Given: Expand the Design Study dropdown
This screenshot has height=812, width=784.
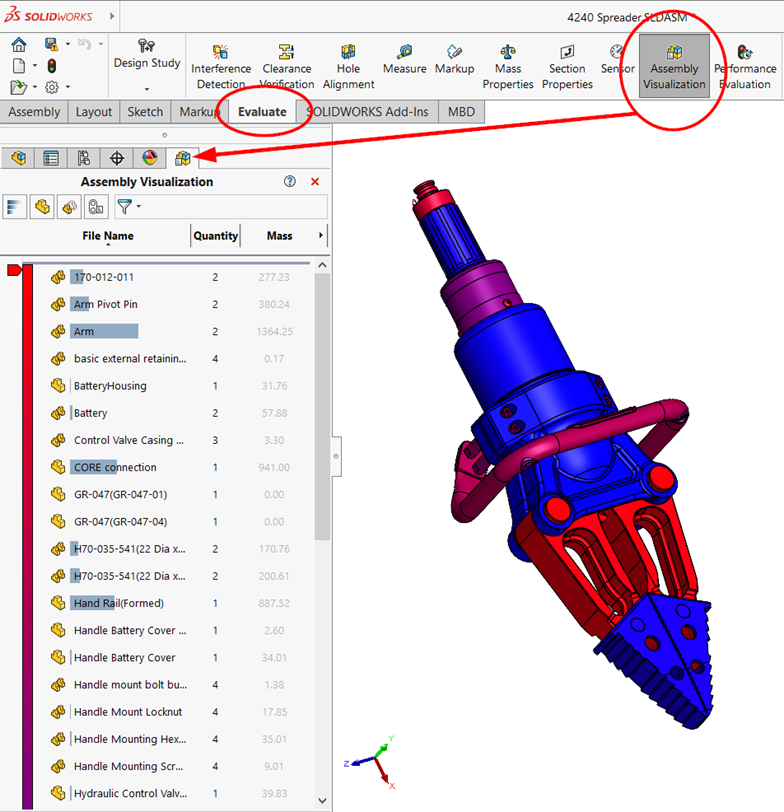Looking at the screenshot, I should [147, 89].
